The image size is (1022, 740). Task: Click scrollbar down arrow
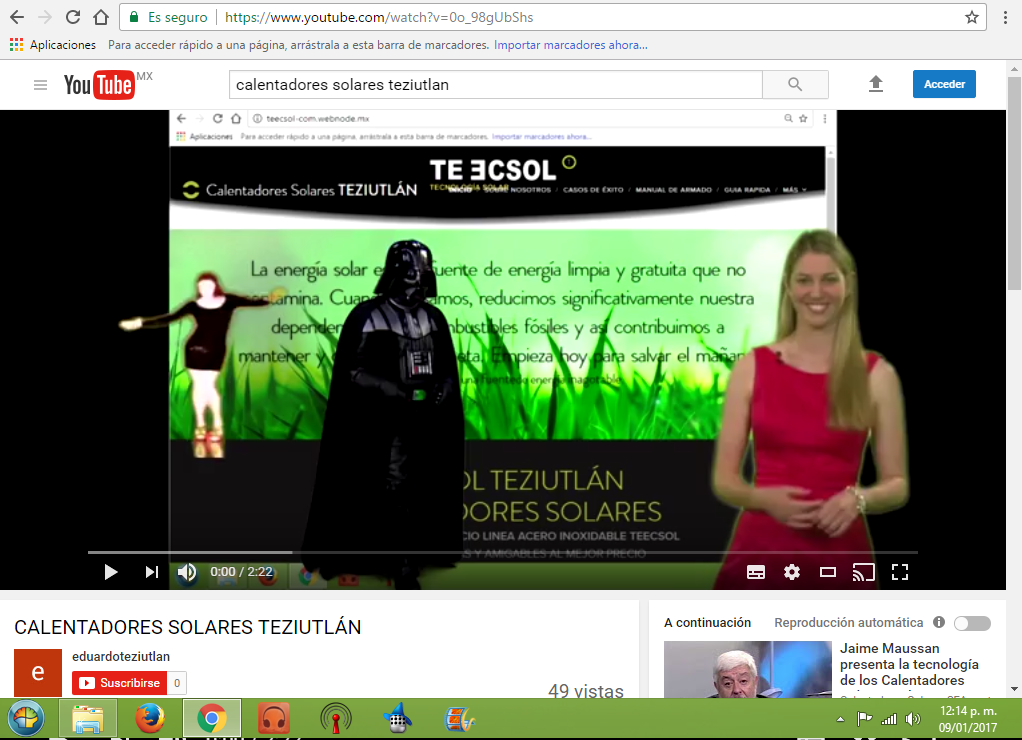click(x=1014, y=689)
